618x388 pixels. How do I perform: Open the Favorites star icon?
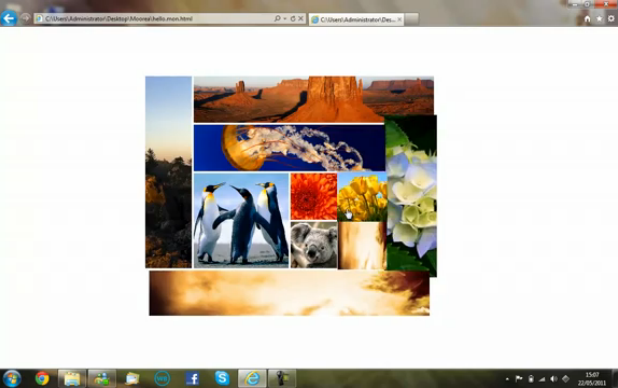coord(599,19)
